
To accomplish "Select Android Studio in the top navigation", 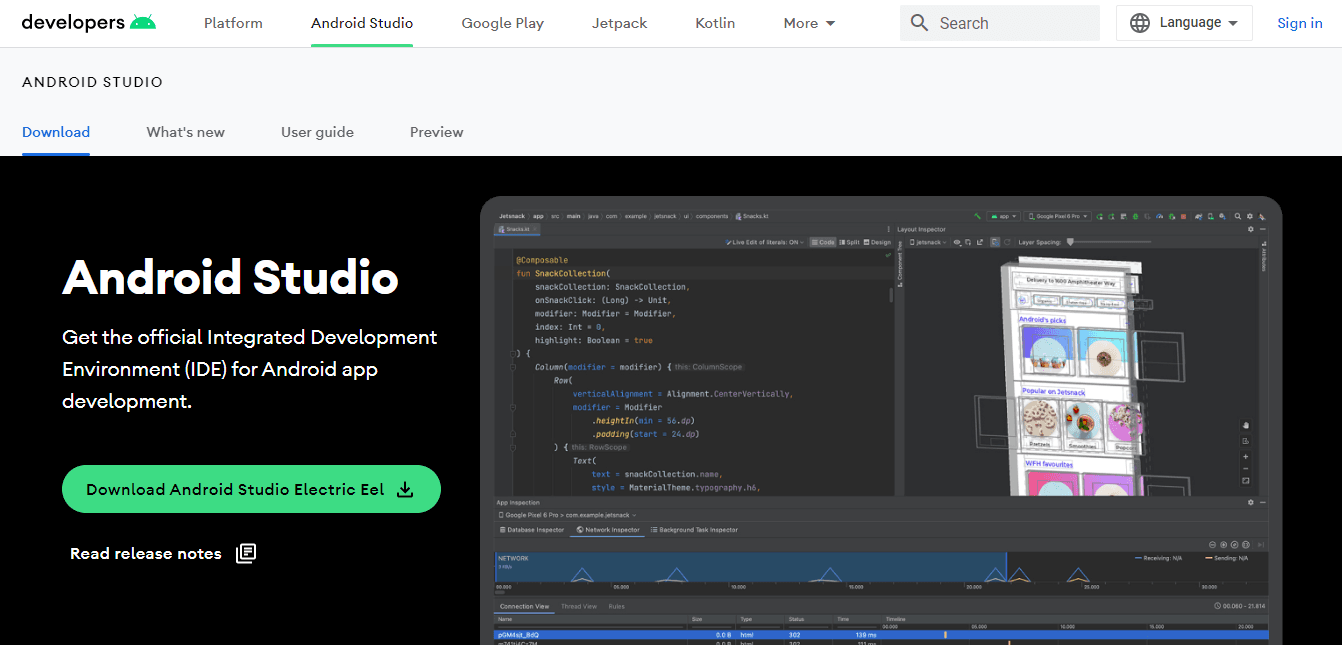I will click(362, 23).
